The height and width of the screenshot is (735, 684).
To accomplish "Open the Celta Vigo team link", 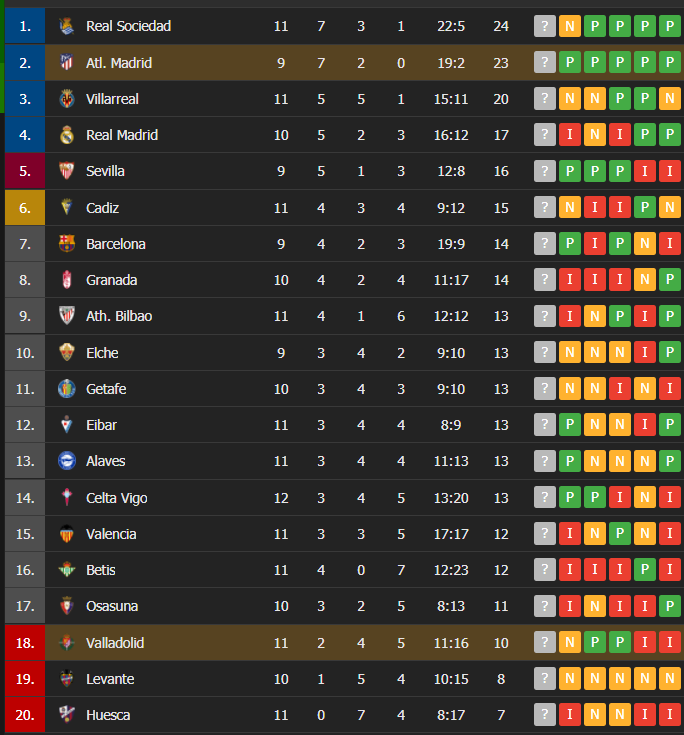I will click(117, 498).
